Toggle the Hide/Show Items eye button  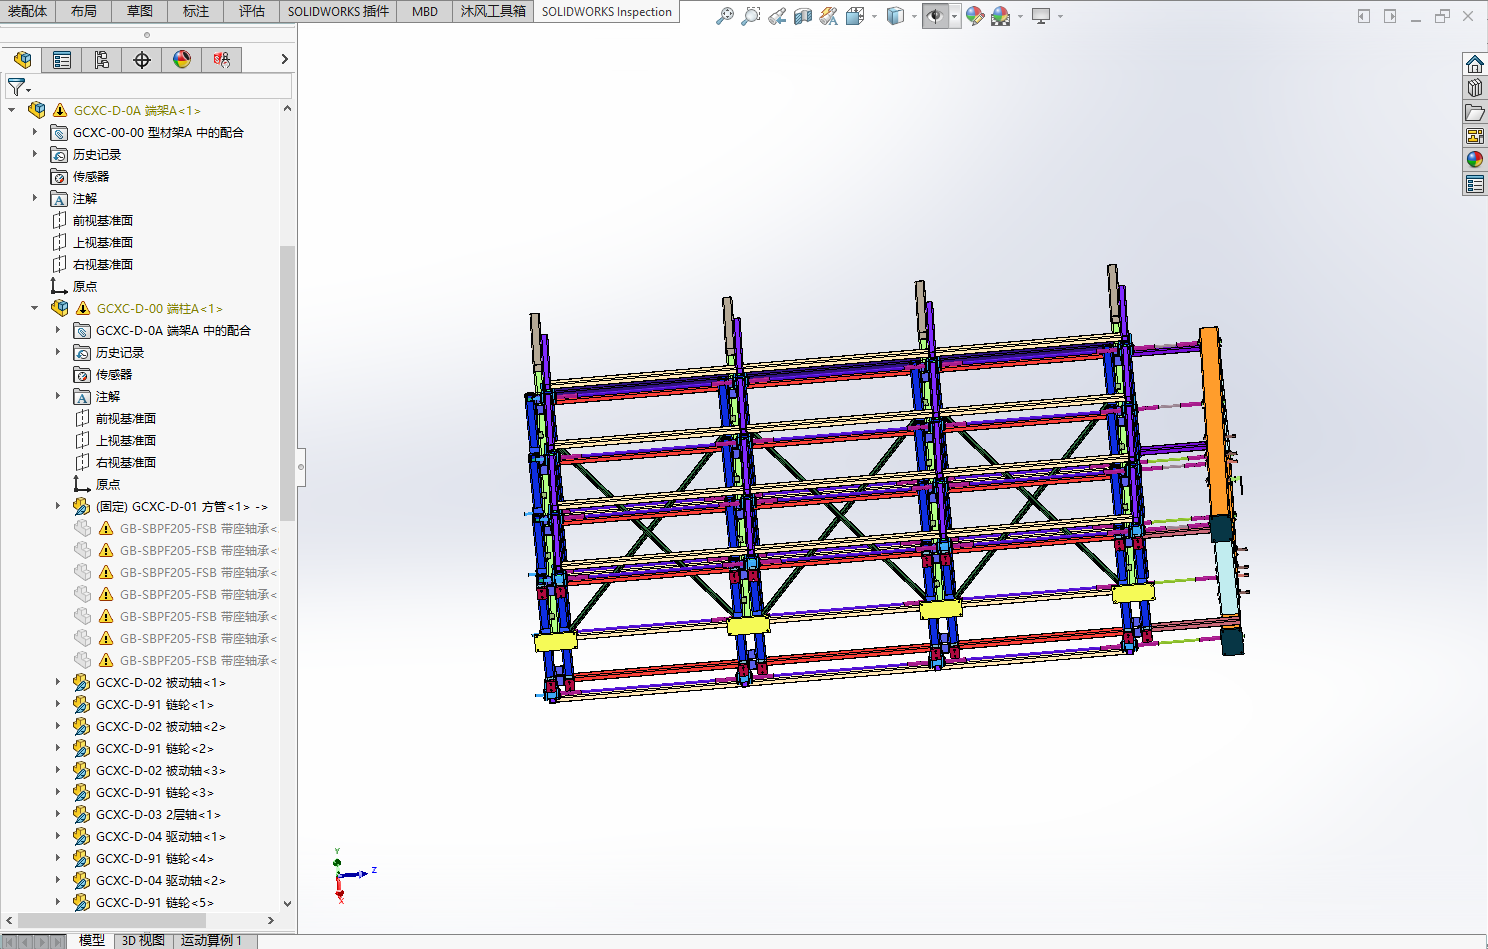click(935, 16)
